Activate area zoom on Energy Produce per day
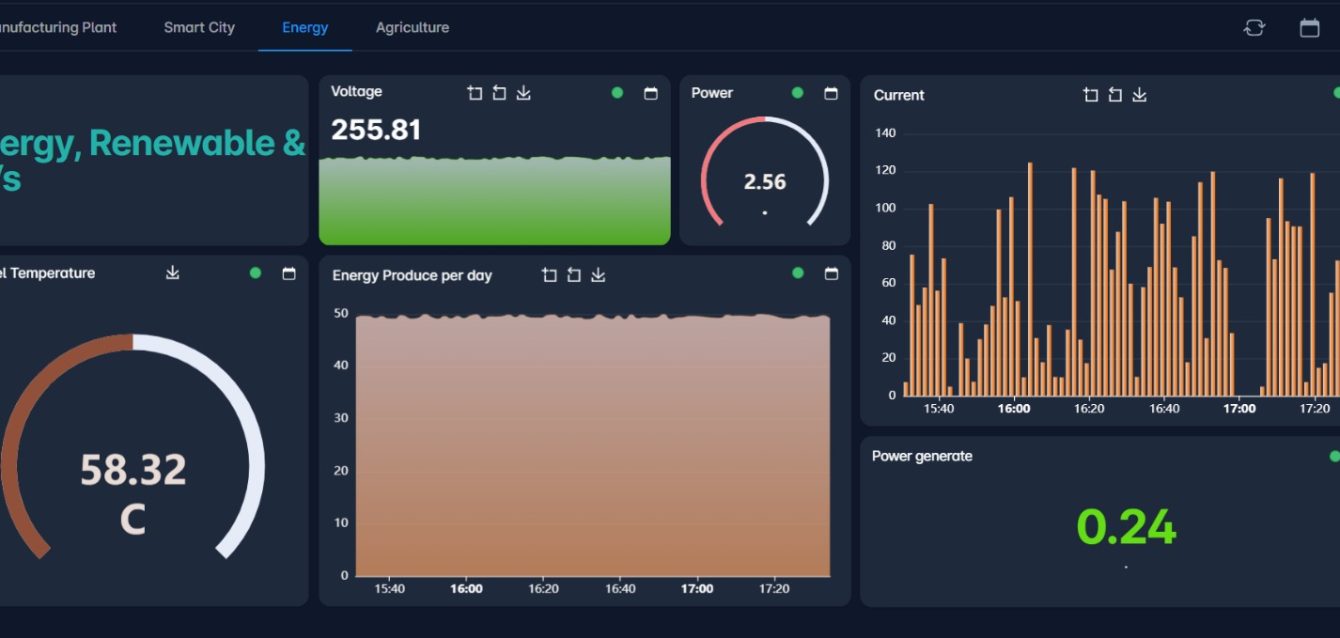Screen dimensions: 1340x638 pyautogui.click(x=549, y=275)
